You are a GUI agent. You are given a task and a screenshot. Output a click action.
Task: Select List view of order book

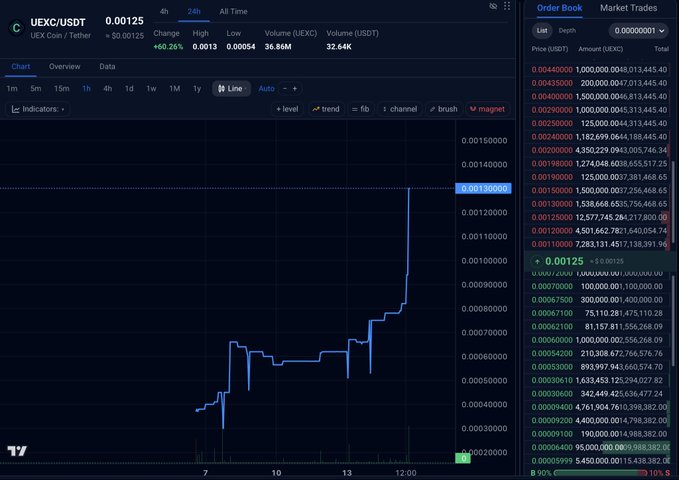(542, 30)
